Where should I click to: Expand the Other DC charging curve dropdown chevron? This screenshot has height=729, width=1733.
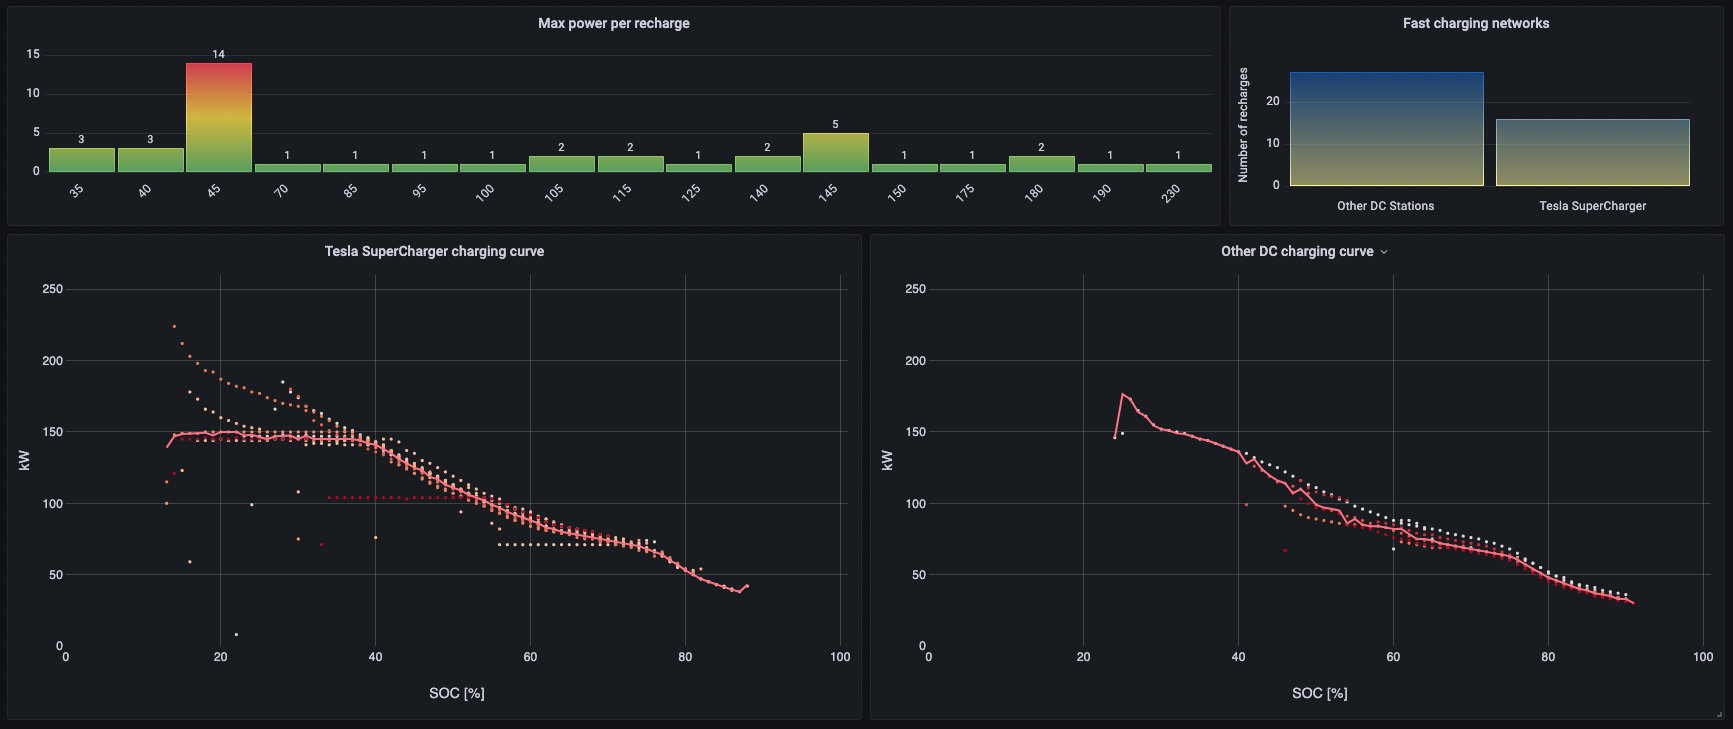[x=1384, y=252]
